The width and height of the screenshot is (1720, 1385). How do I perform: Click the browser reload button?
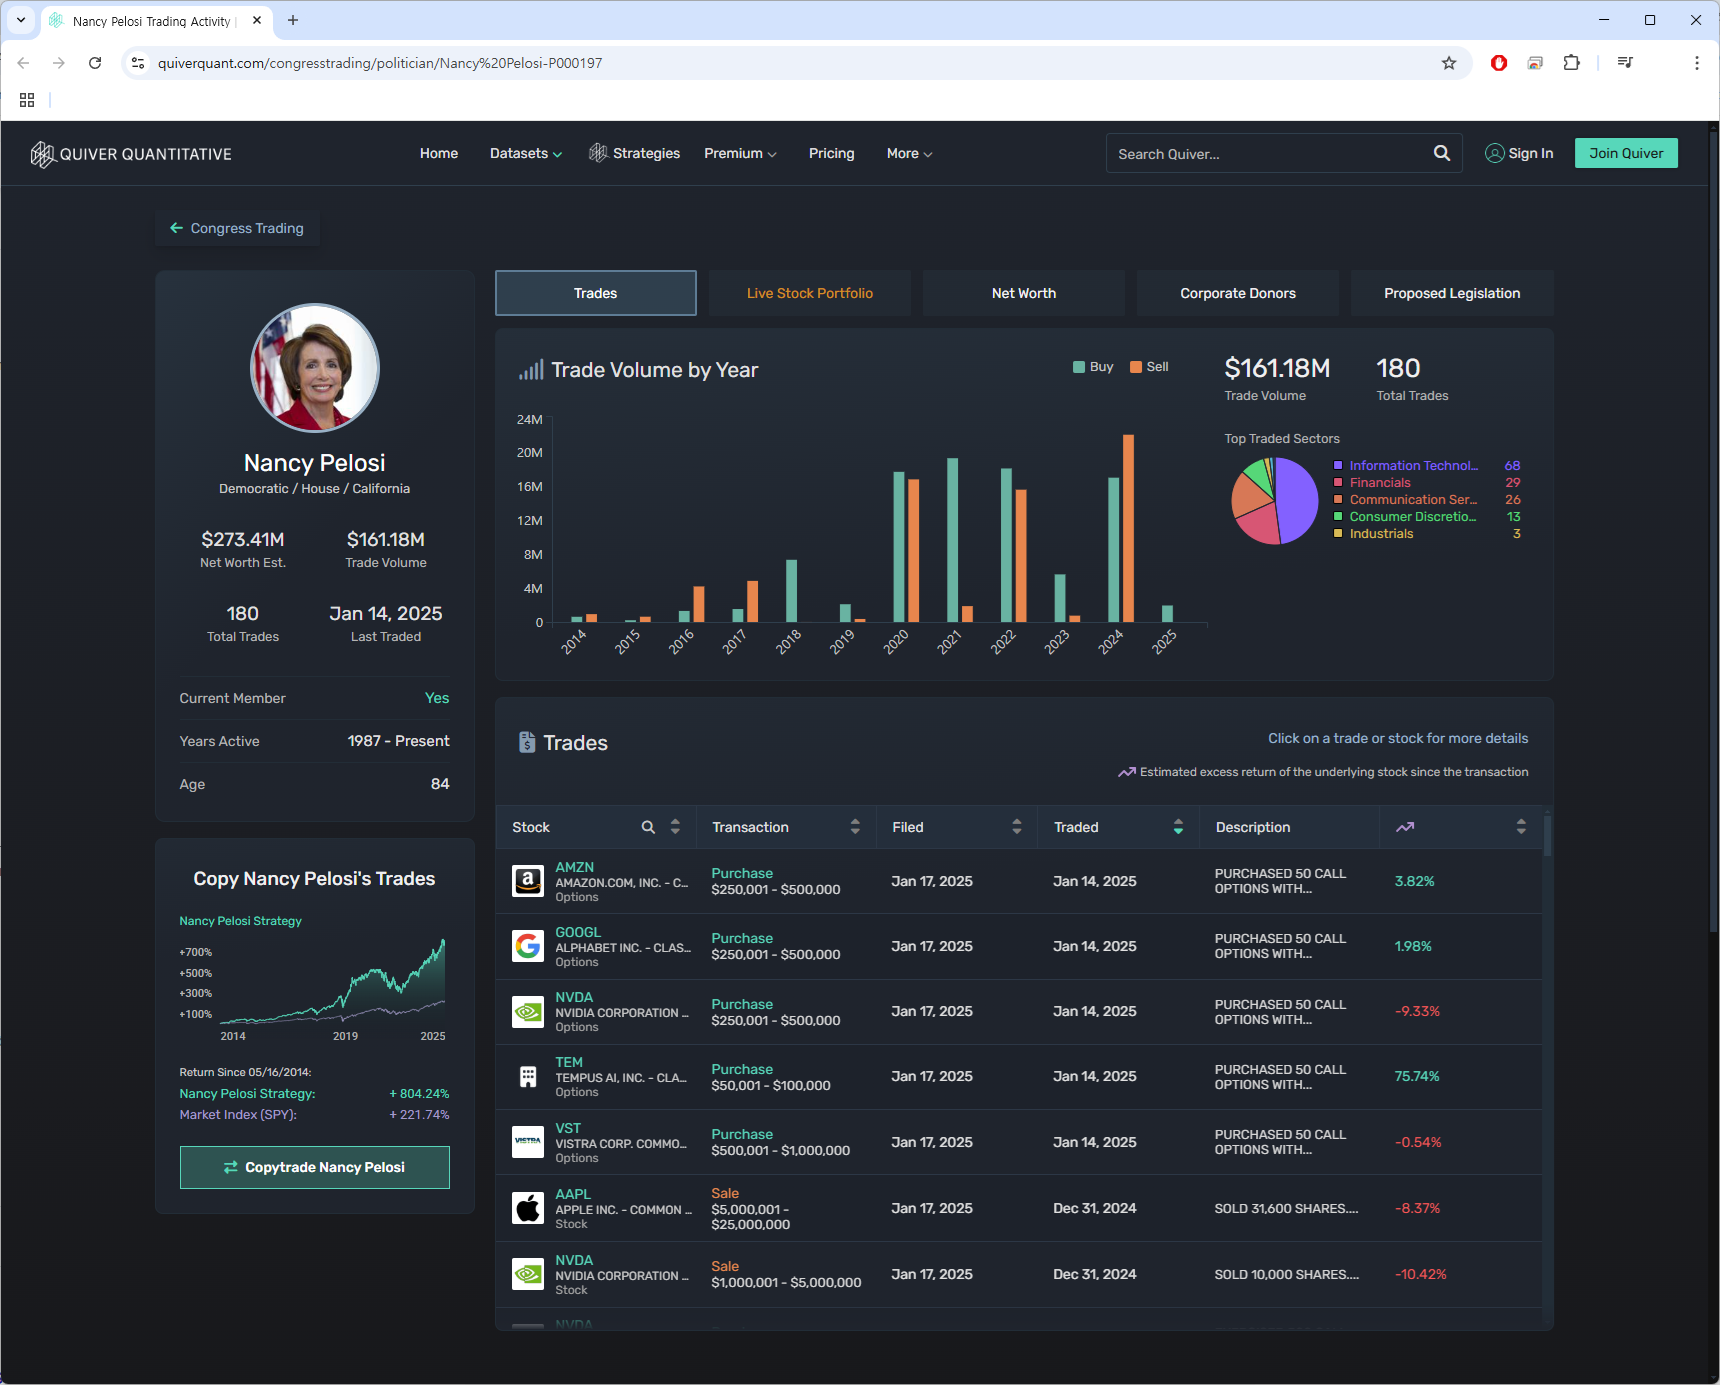(95, 63)
